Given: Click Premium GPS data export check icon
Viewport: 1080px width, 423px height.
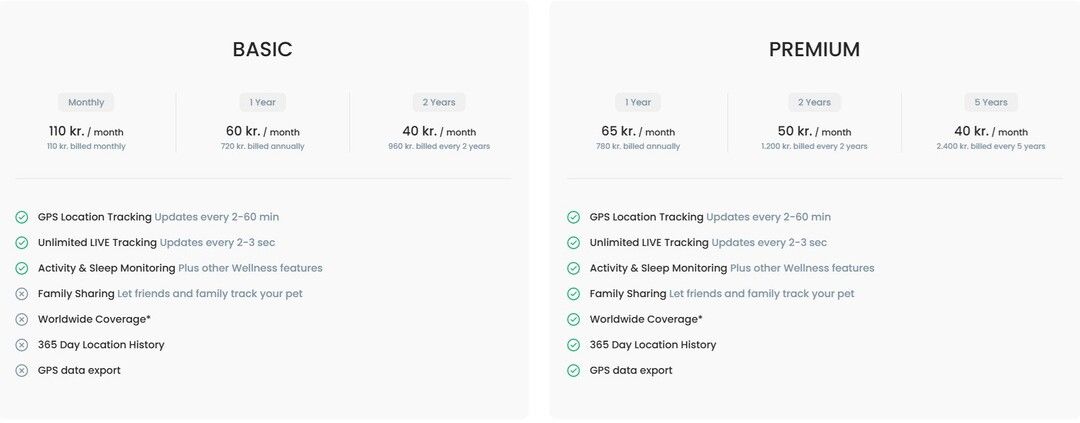Looking at the screenshot, I should [x=573, y=371].
